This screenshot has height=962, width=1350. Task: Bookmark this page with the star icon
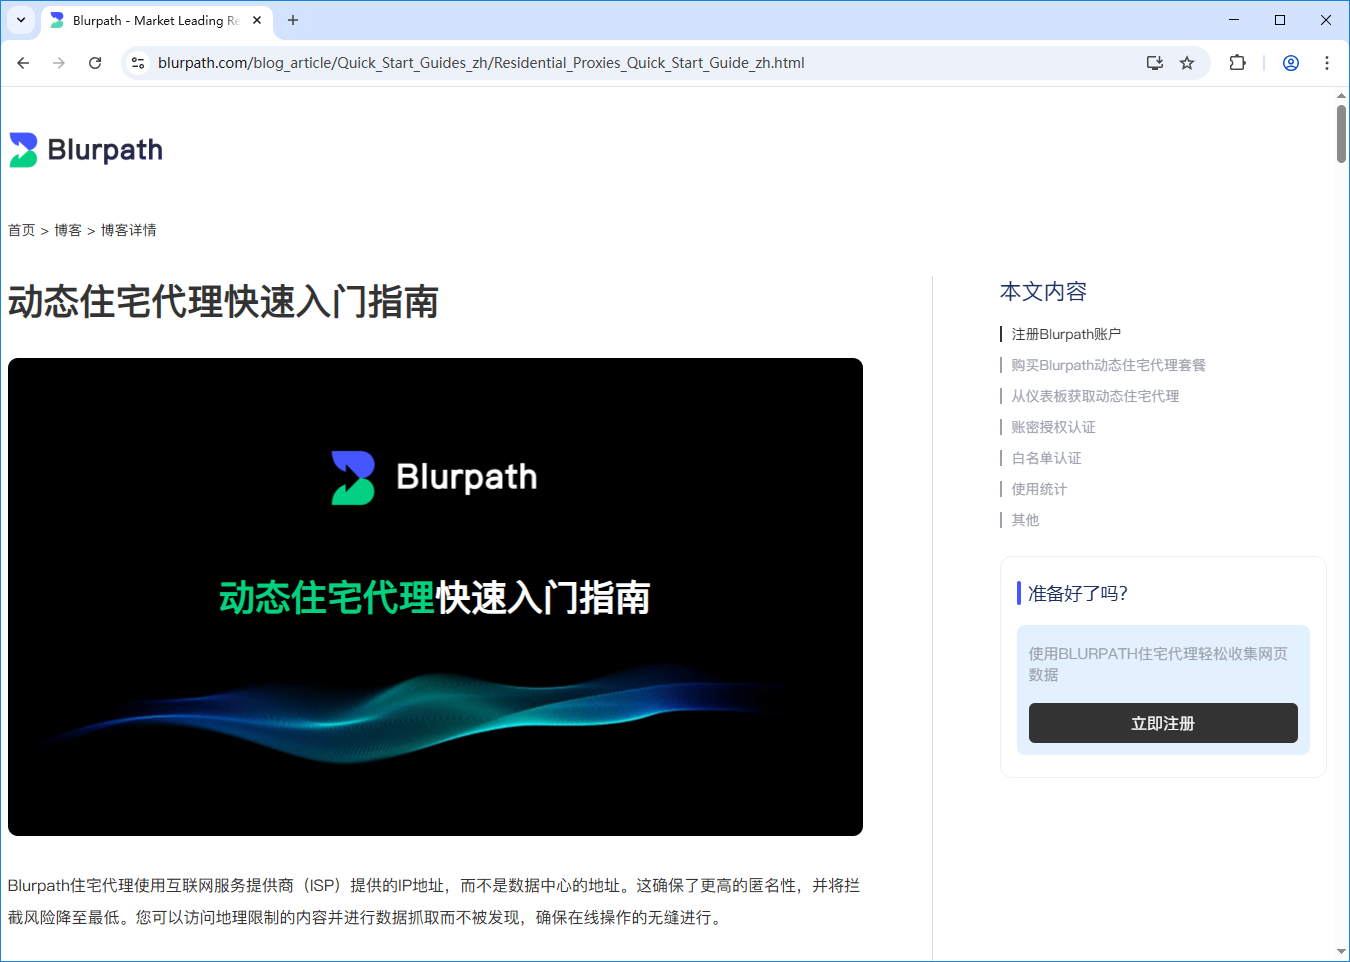coord(1187,63)
